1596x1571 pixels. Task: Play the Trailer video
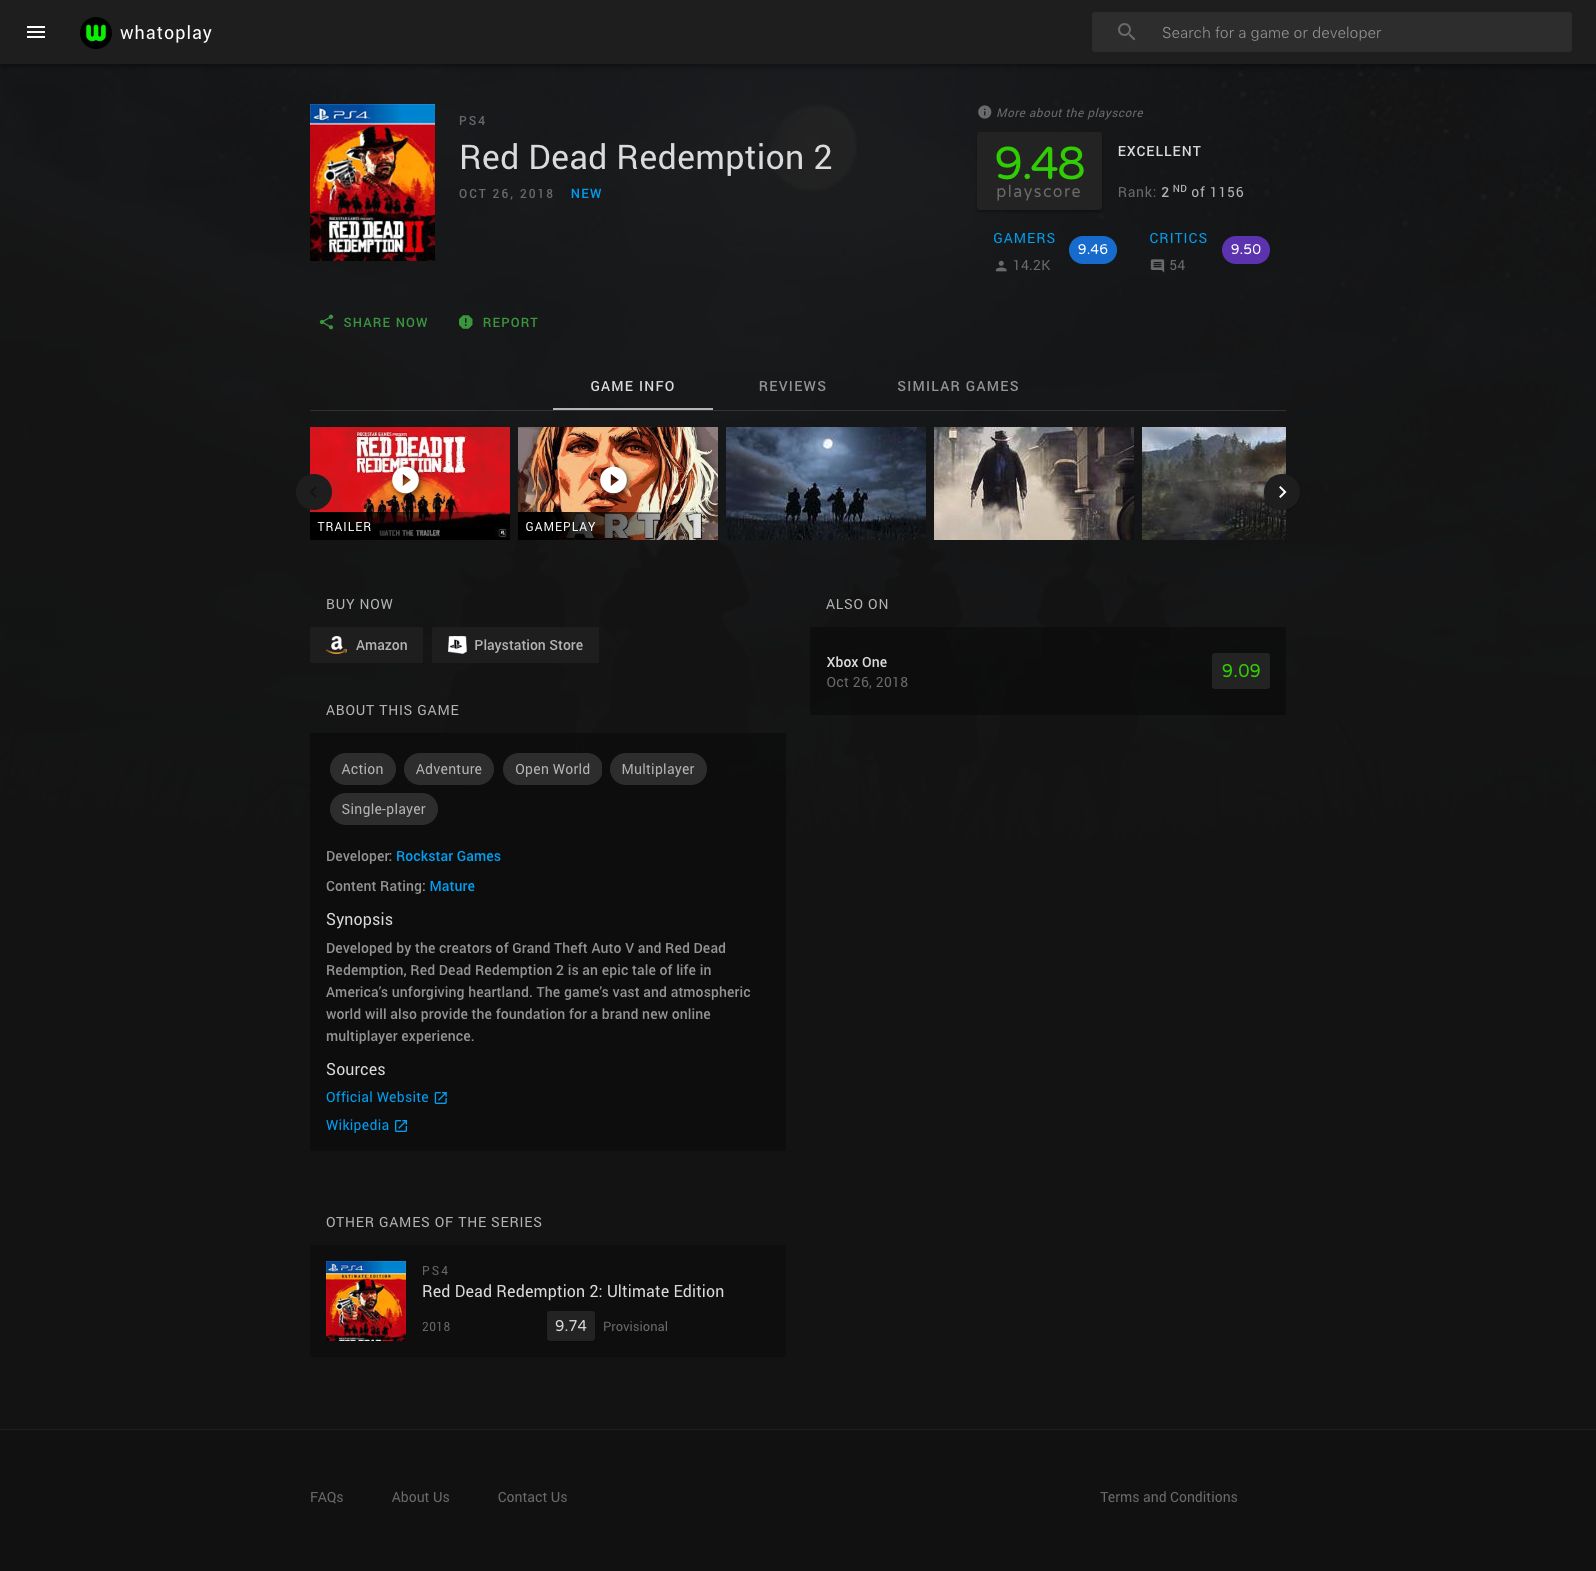(x=405, y=480)
